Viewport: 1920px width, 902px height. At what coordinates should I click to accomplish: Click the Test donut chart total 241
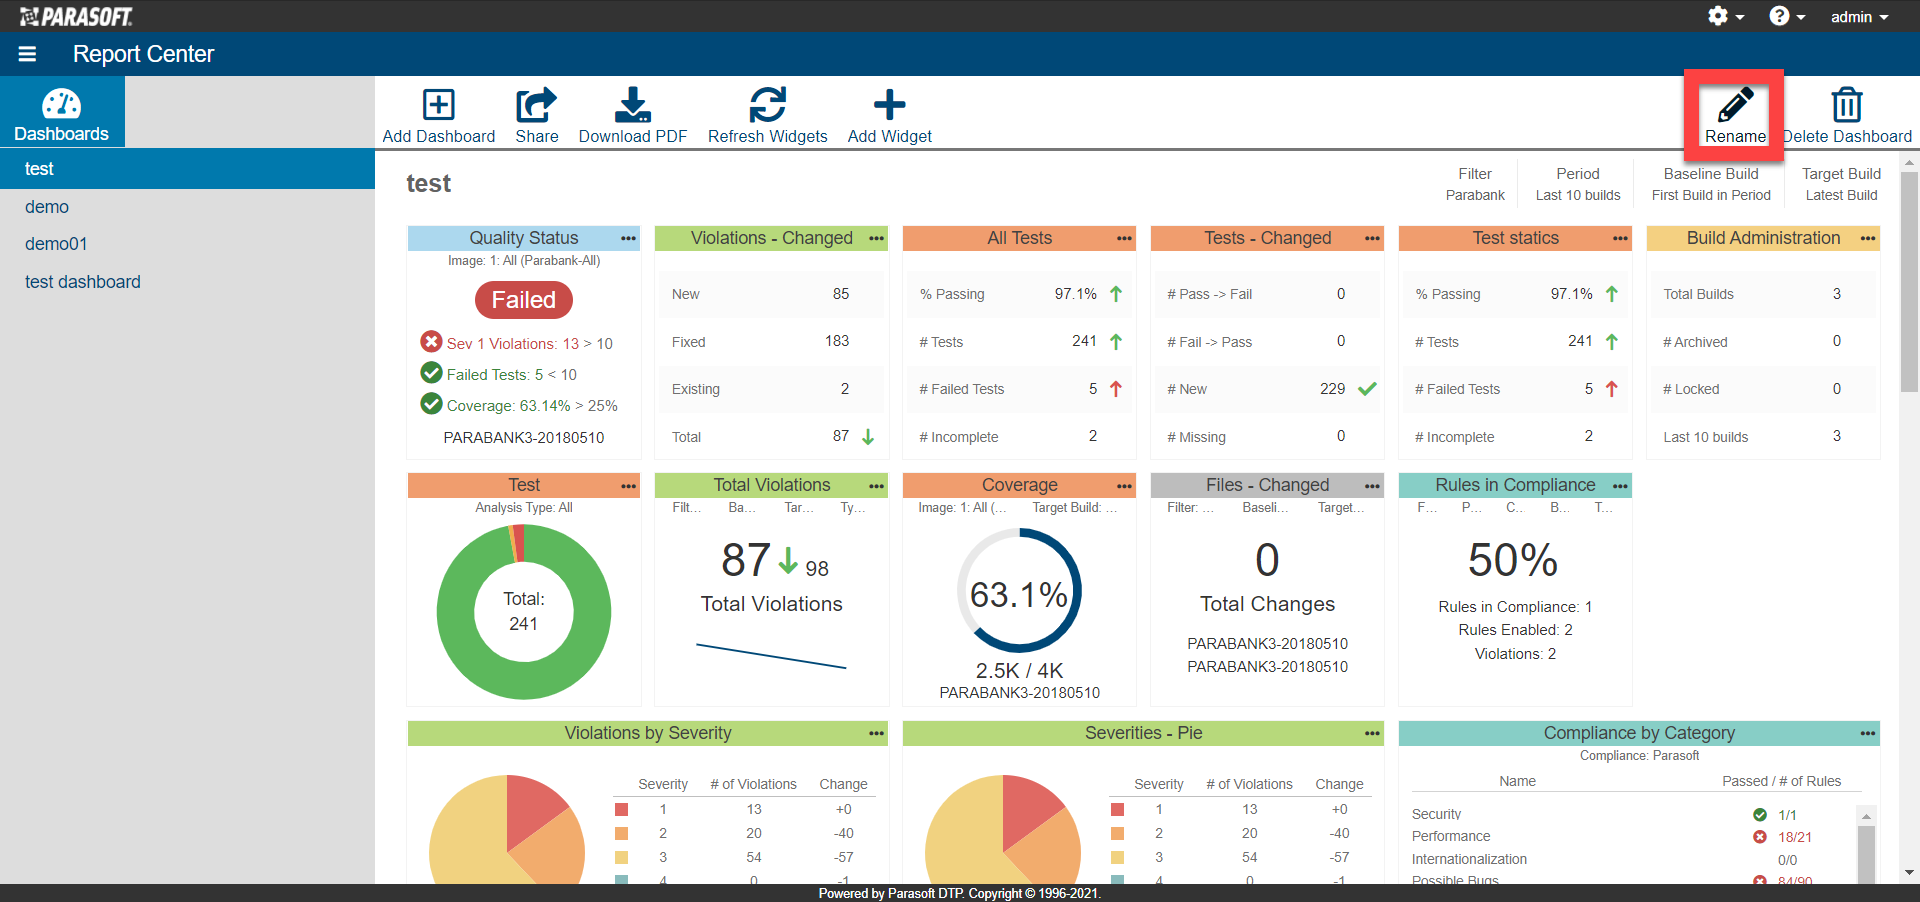pos(523,612)
